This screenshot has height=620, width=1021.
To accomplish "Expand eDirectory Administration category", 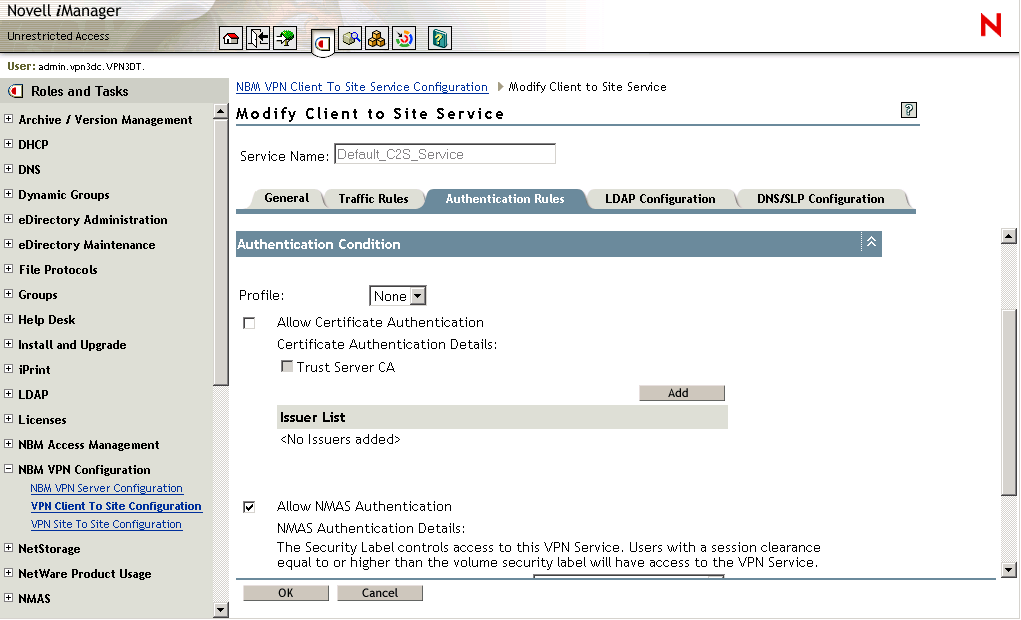I will point(8,218).
